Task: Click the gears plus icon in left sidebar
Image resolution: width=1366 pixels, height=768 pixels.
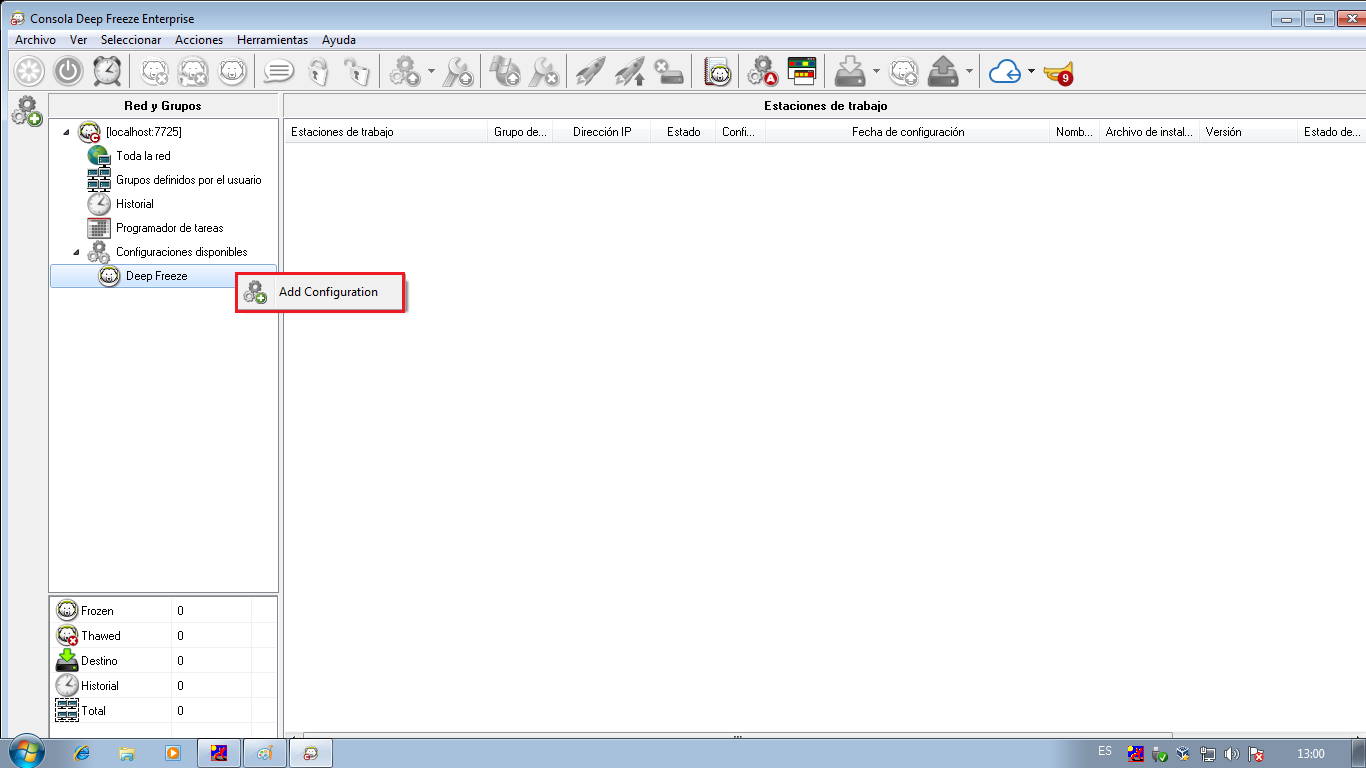Action: [x=26, y=111]
